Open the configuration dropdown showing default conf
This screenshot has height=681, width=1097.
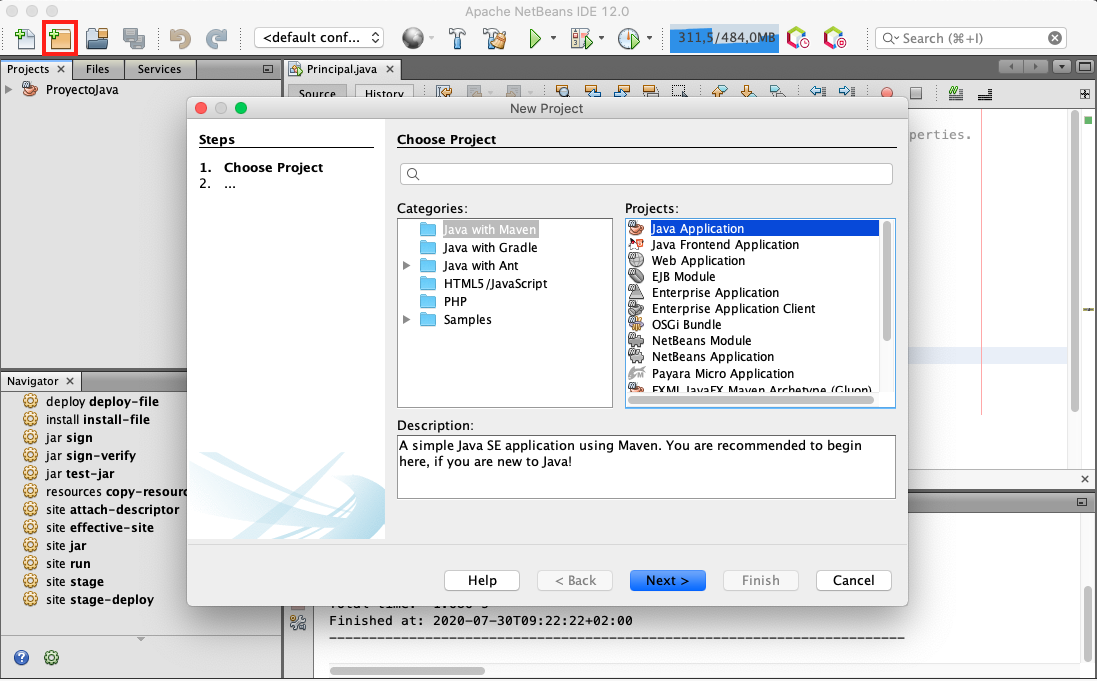point(320,38)
